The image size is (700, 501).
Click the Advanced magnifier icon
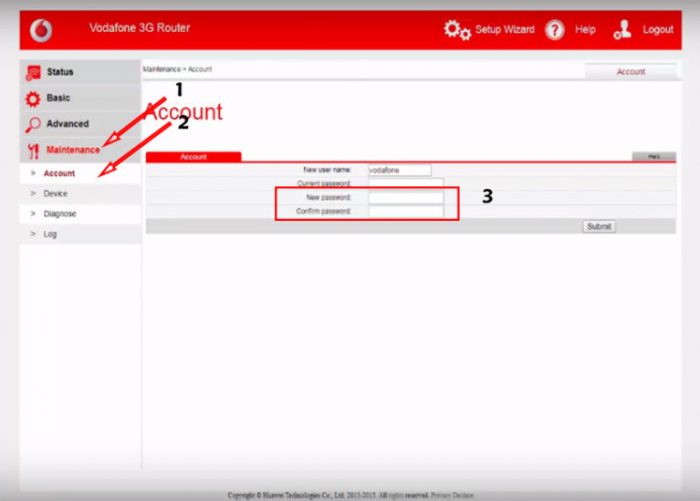tap(33, 125)
